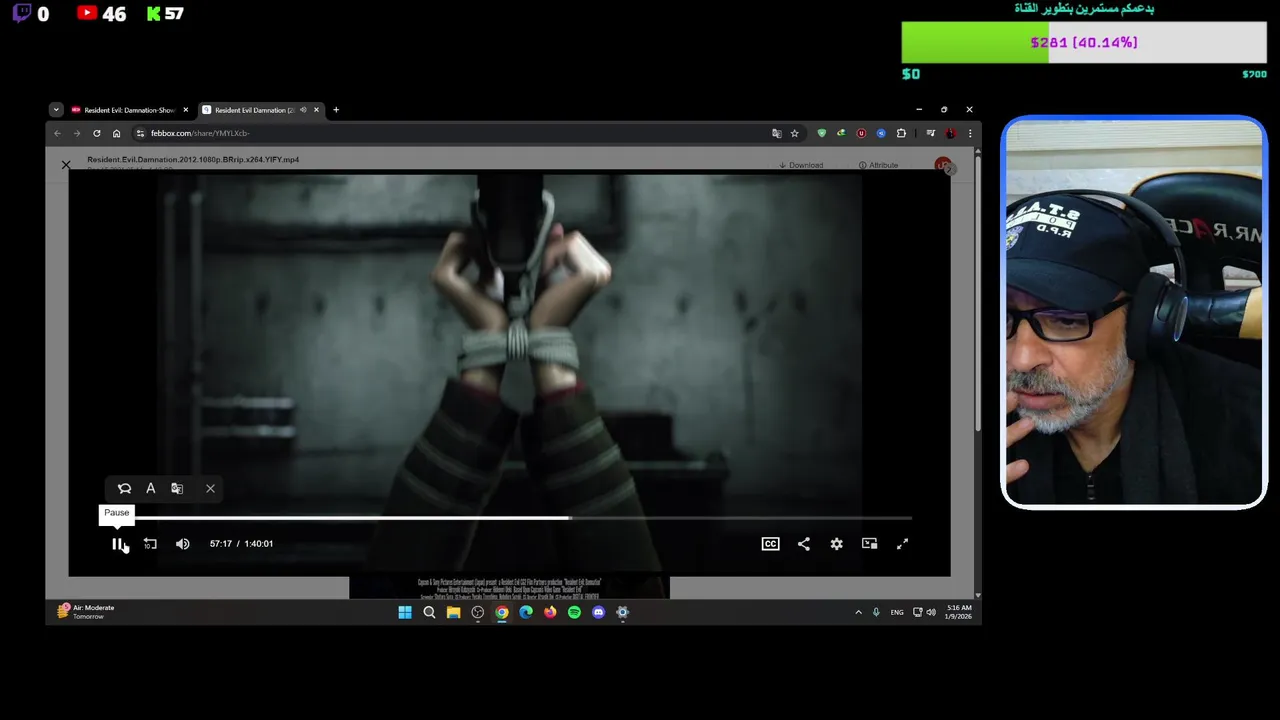Open video player settings gear
The height and width of the screenshot is (720, 1280).
(836, 544)
